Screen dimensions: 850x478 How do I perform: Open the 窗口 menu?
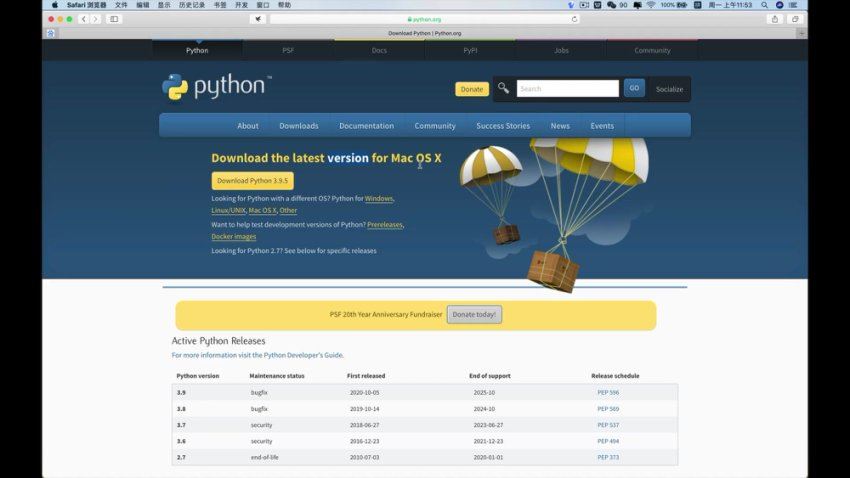[x=263, y=5]
